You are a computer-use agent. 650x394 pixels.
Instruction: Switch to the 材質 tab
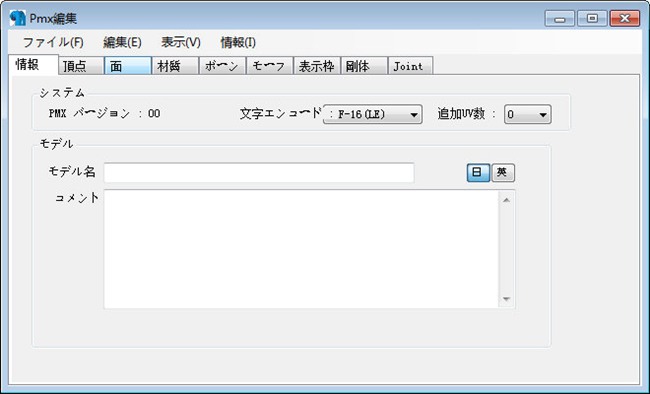pyautogui.click(x=175, y=66)
